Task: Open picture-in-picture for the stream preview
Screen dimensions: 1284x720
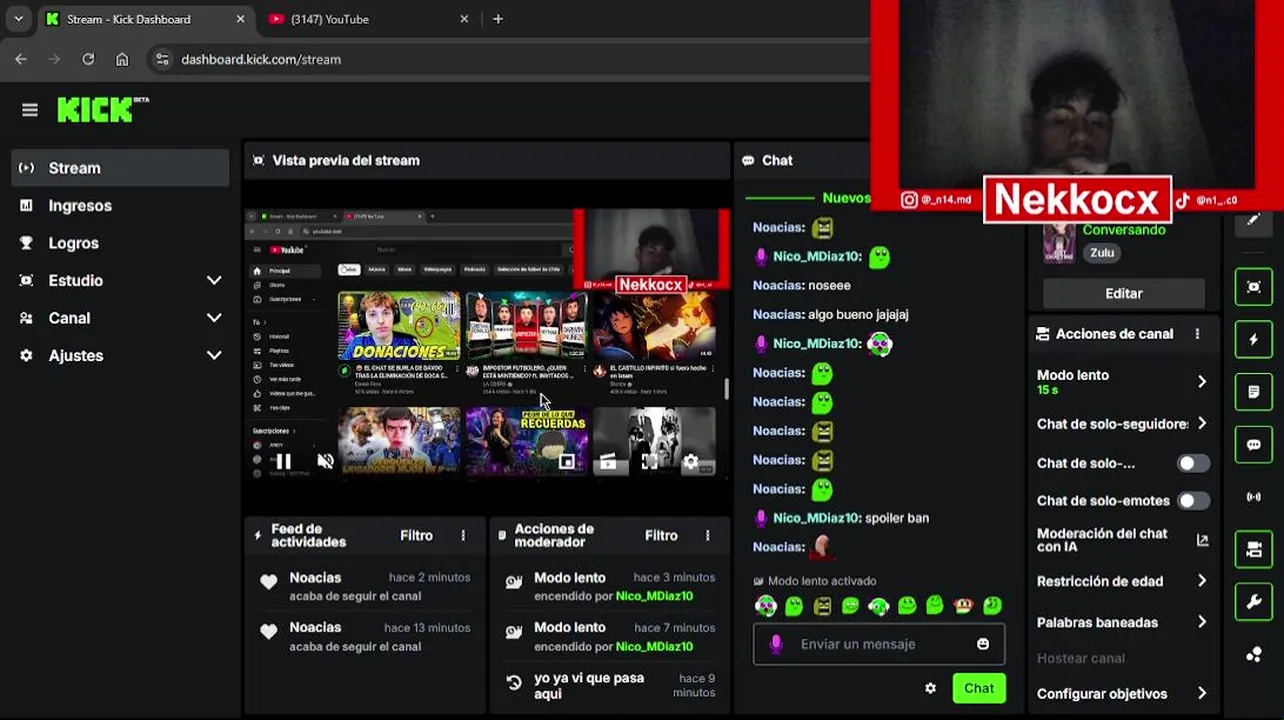Action: pyautogui.click(x=567, y=461)
